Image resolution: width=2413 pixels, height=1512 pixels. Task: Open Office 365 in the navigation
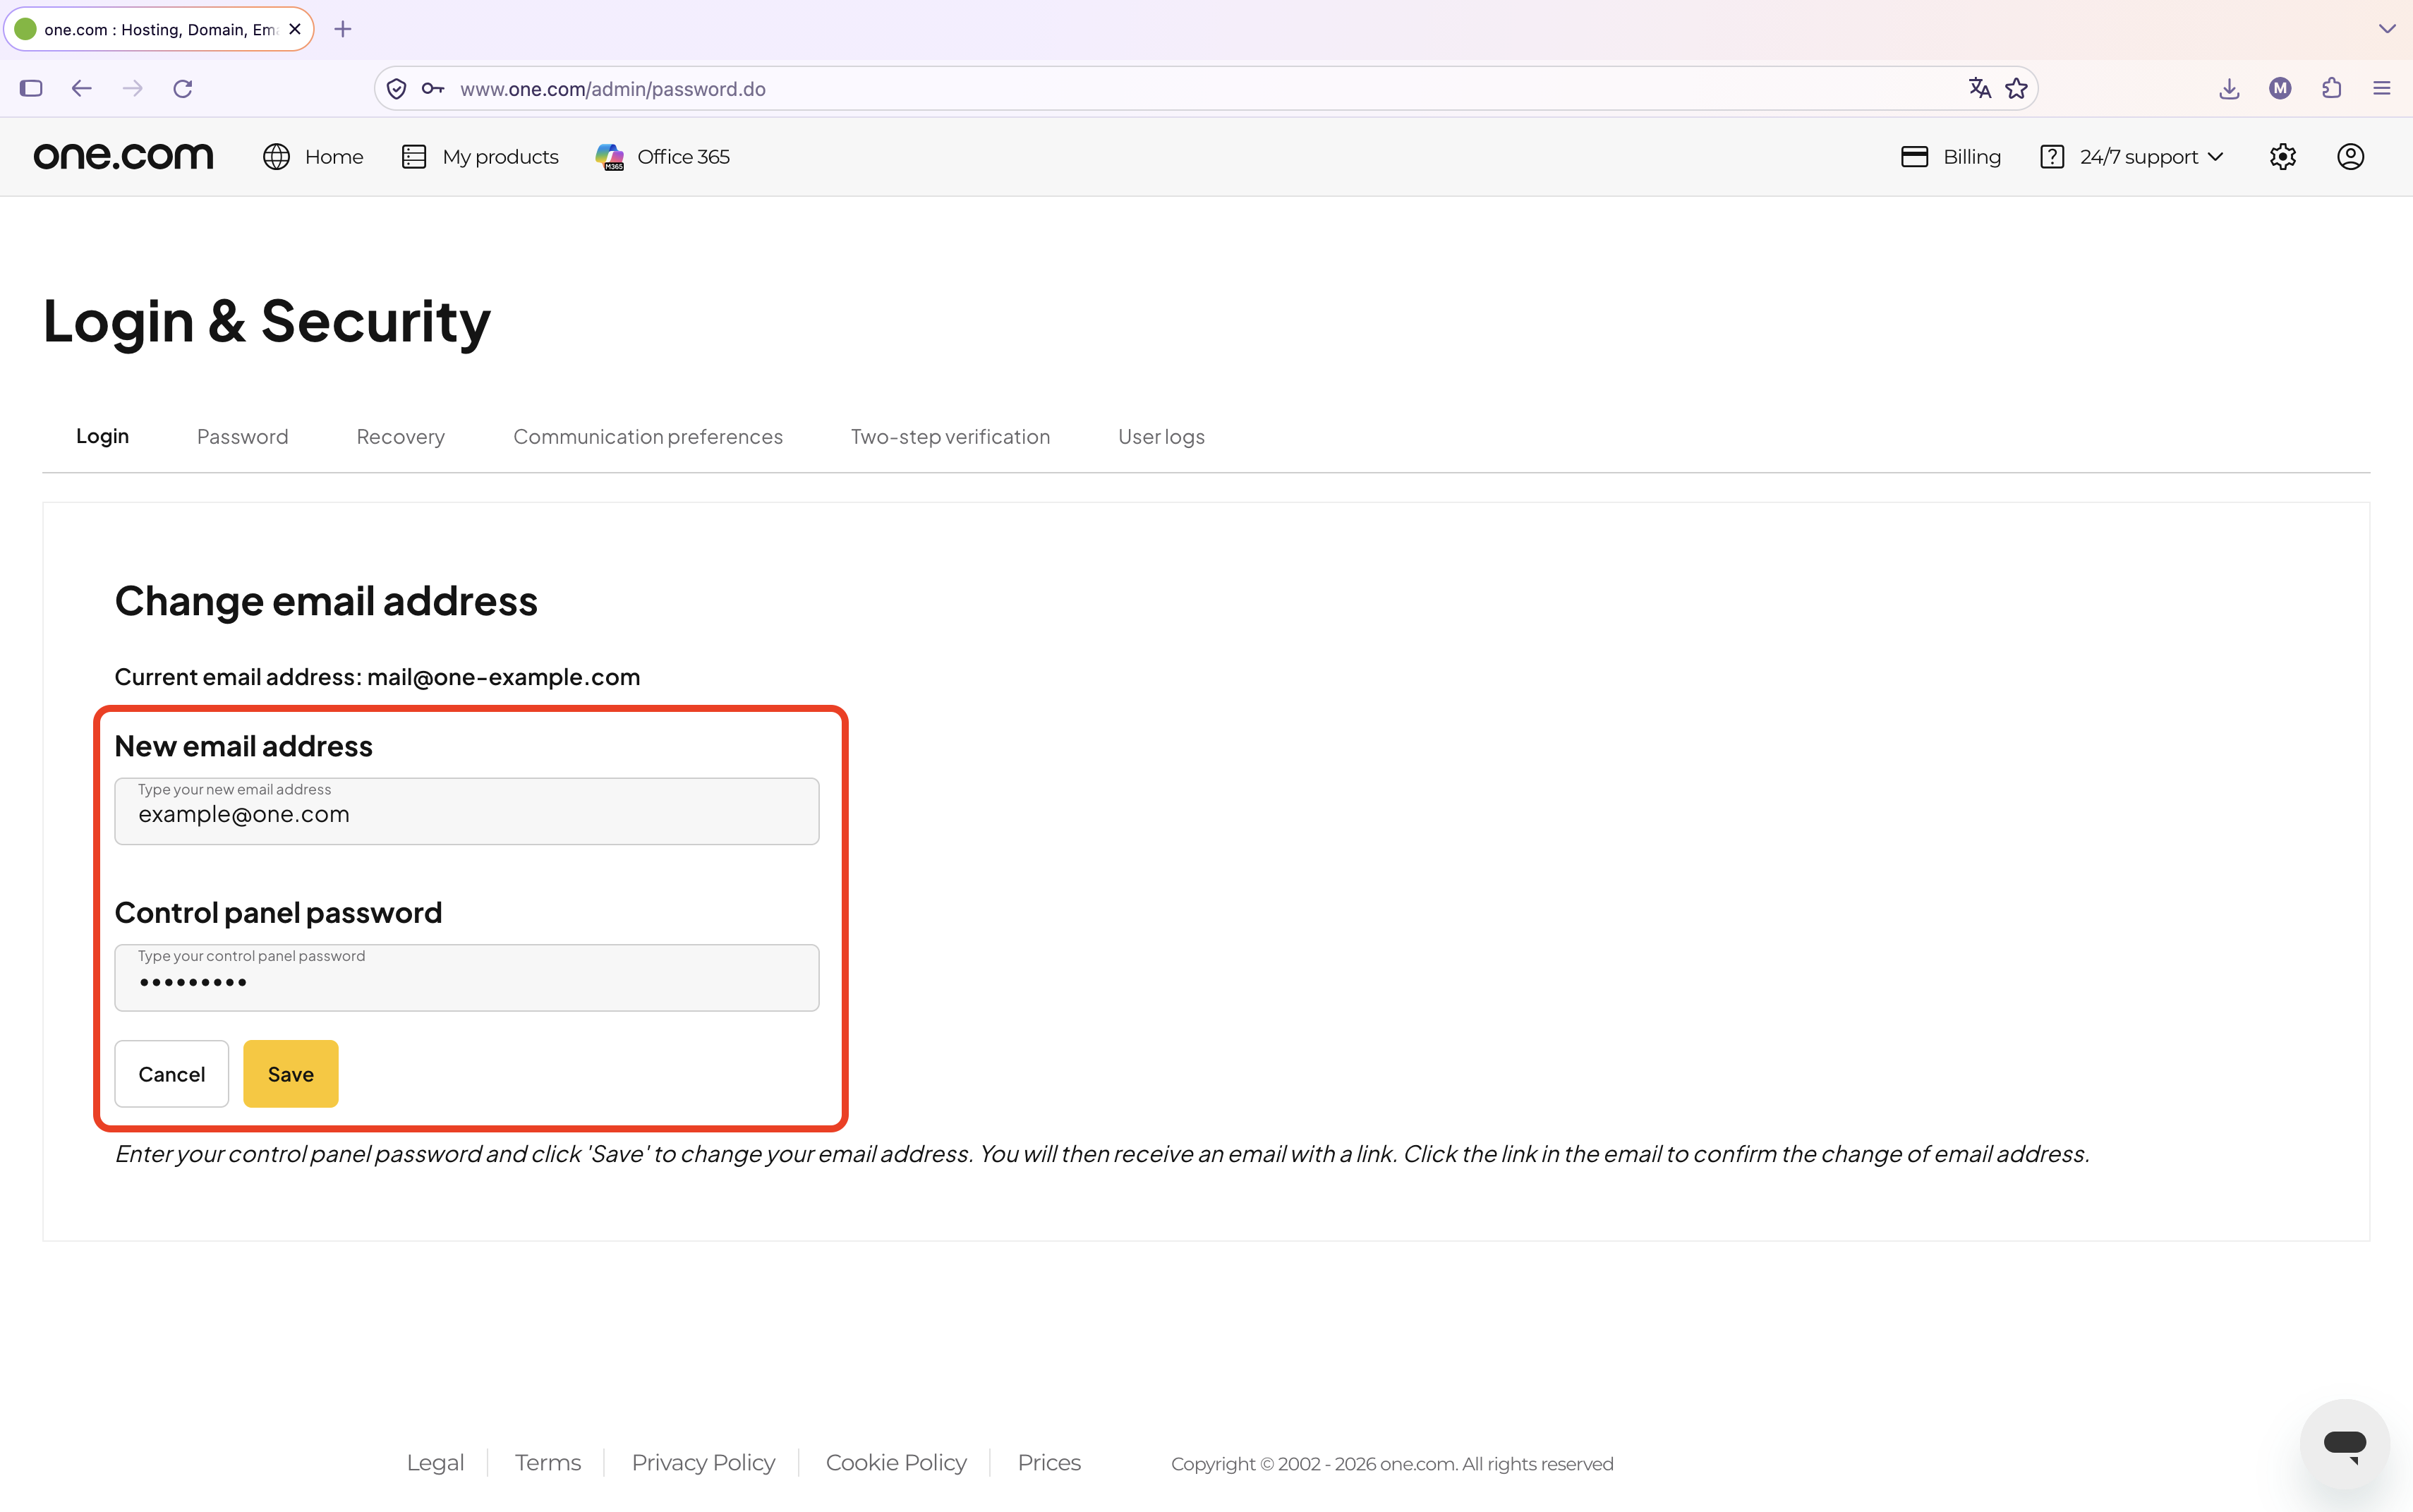(x=662, y=156)
